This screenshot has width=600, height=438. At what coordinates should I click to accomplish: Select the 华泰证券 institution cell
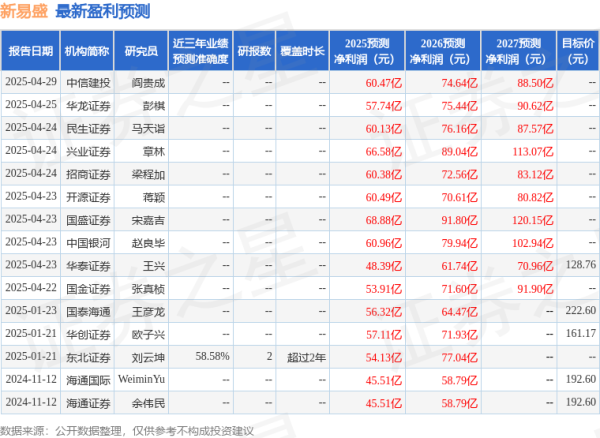88,266
